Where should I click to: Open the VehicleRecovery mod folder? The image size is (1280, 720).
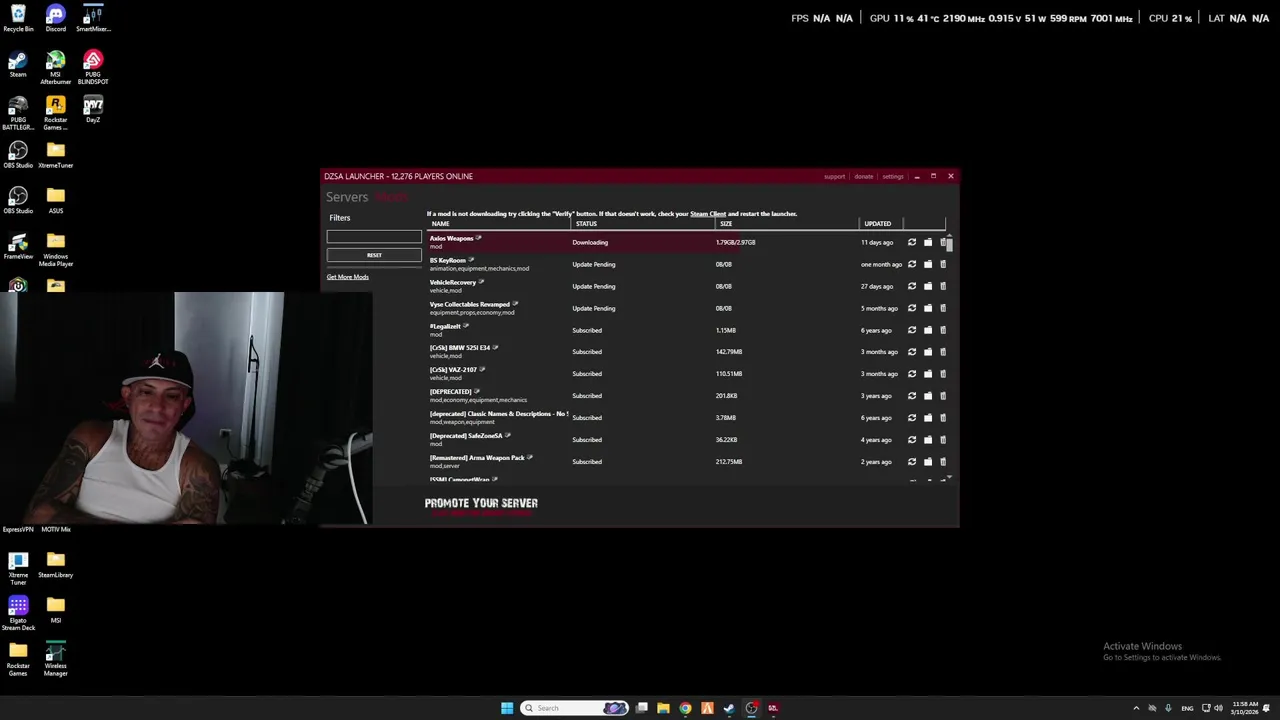coord(928,286)
